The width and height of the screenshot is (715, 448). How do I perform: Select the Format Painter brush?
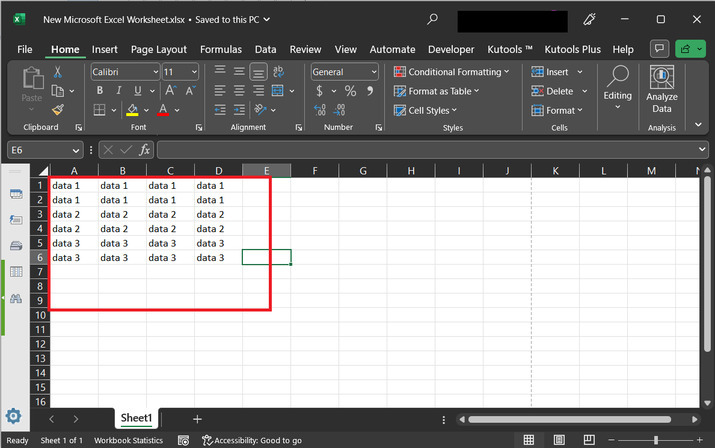point(58,109)
